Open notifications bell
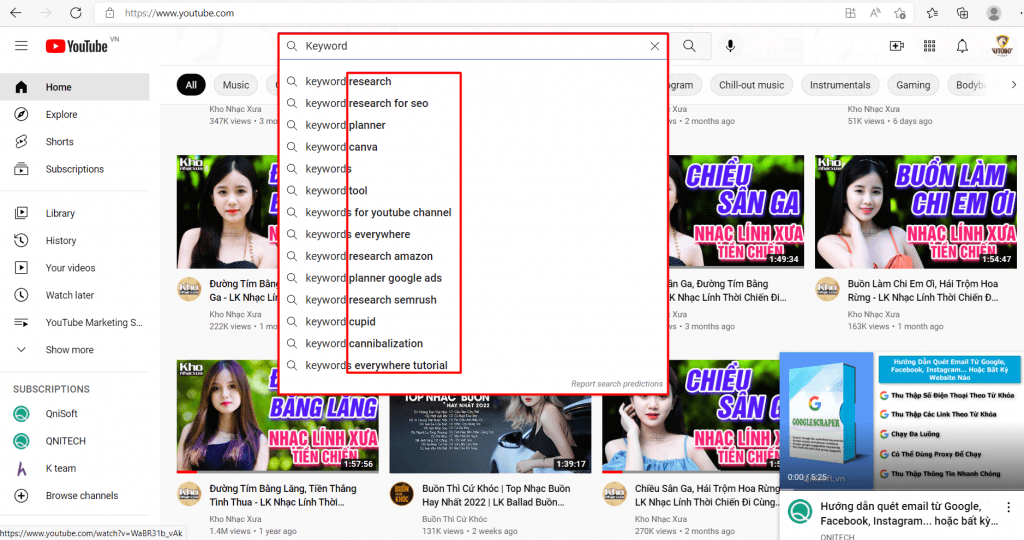 [962, 46]
